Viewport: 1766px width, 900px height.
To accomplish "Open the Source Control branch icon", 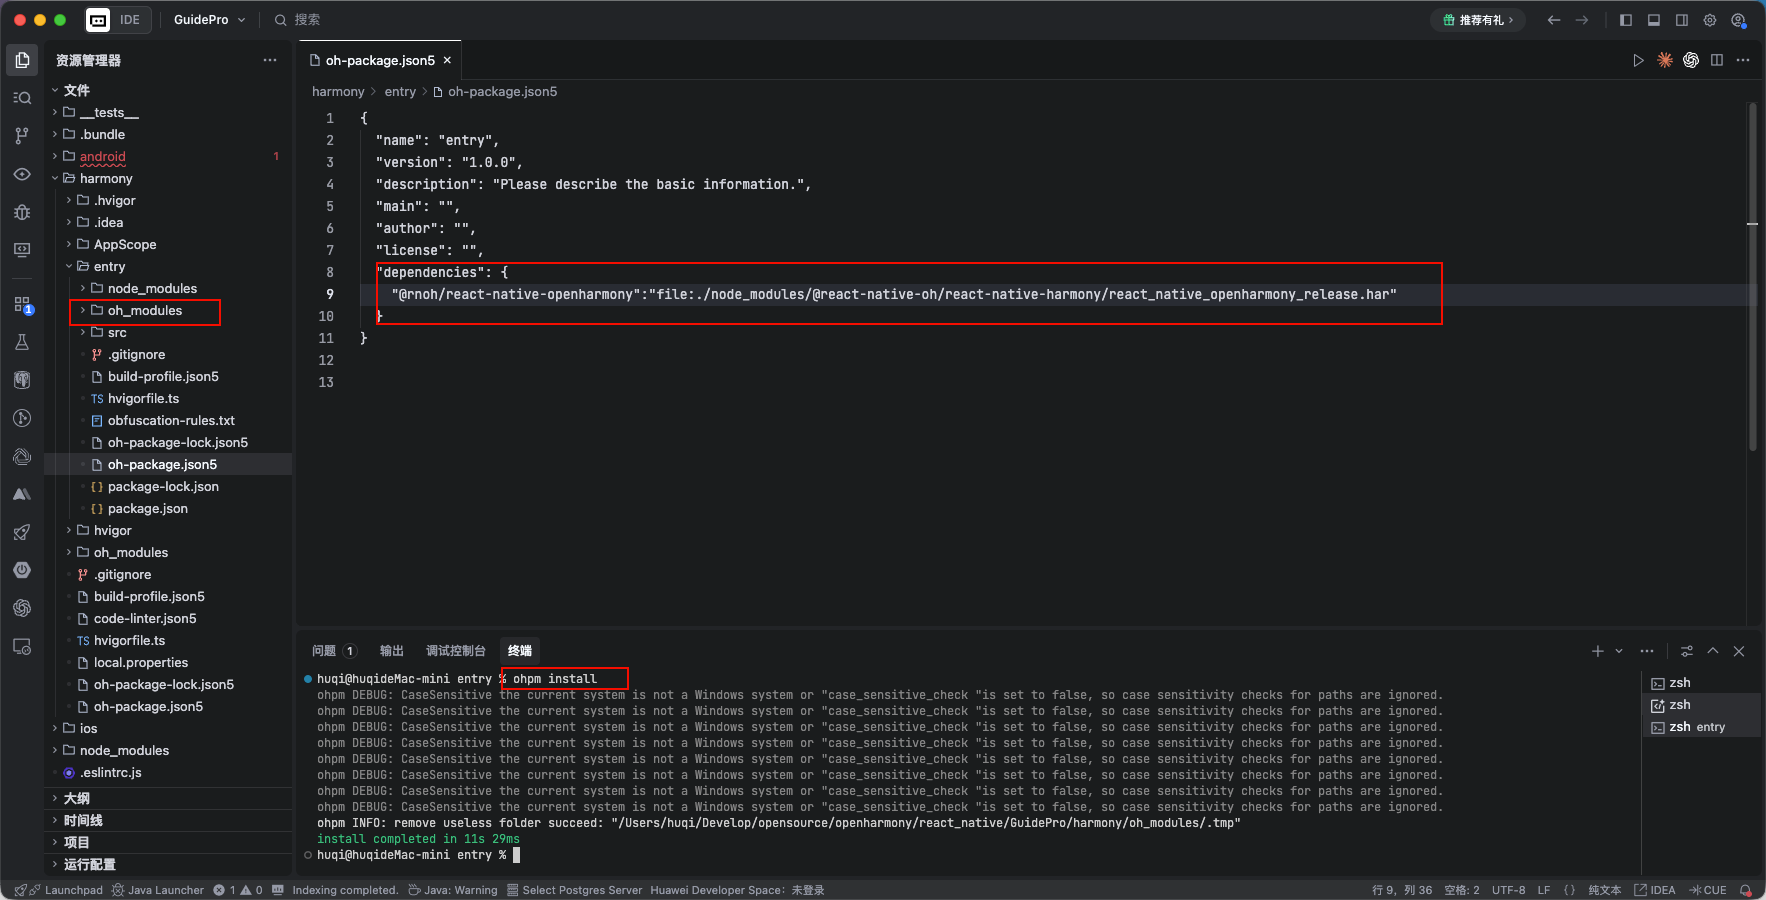I will coord(22,136).
